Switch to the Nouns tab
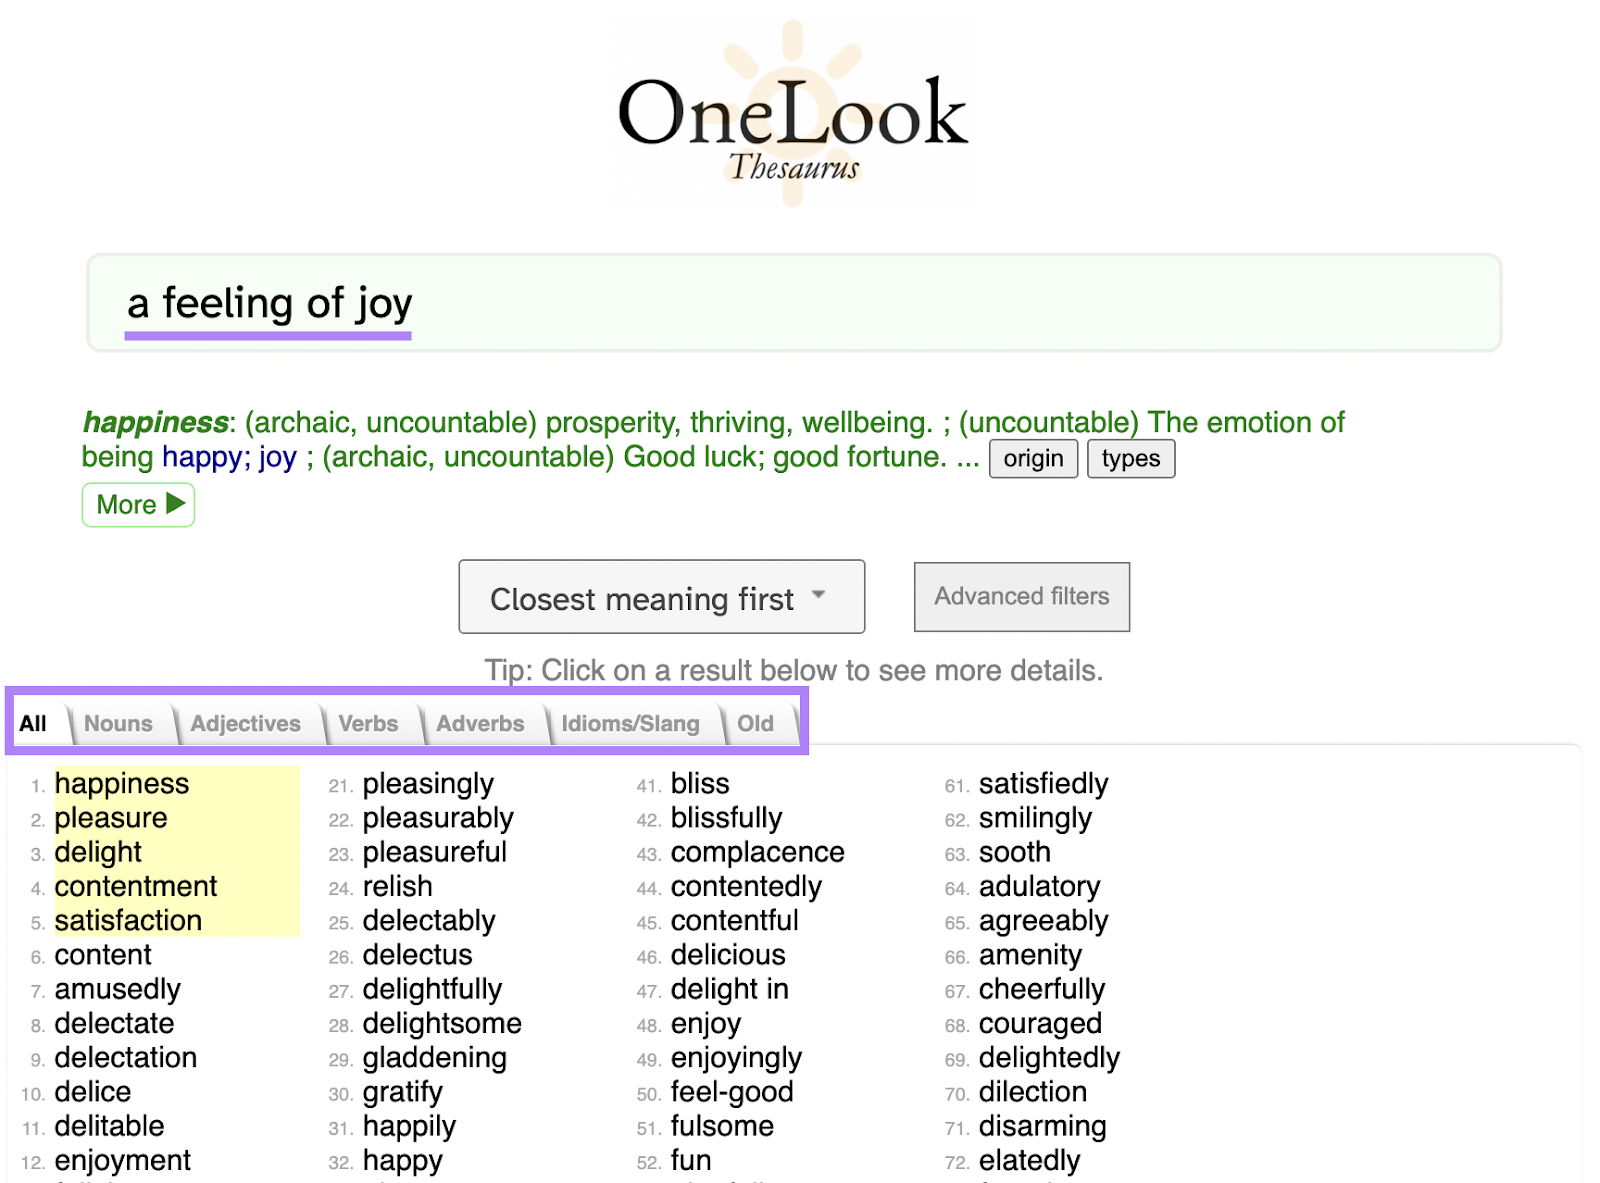 pyautogui.click(x=118, y=724)
